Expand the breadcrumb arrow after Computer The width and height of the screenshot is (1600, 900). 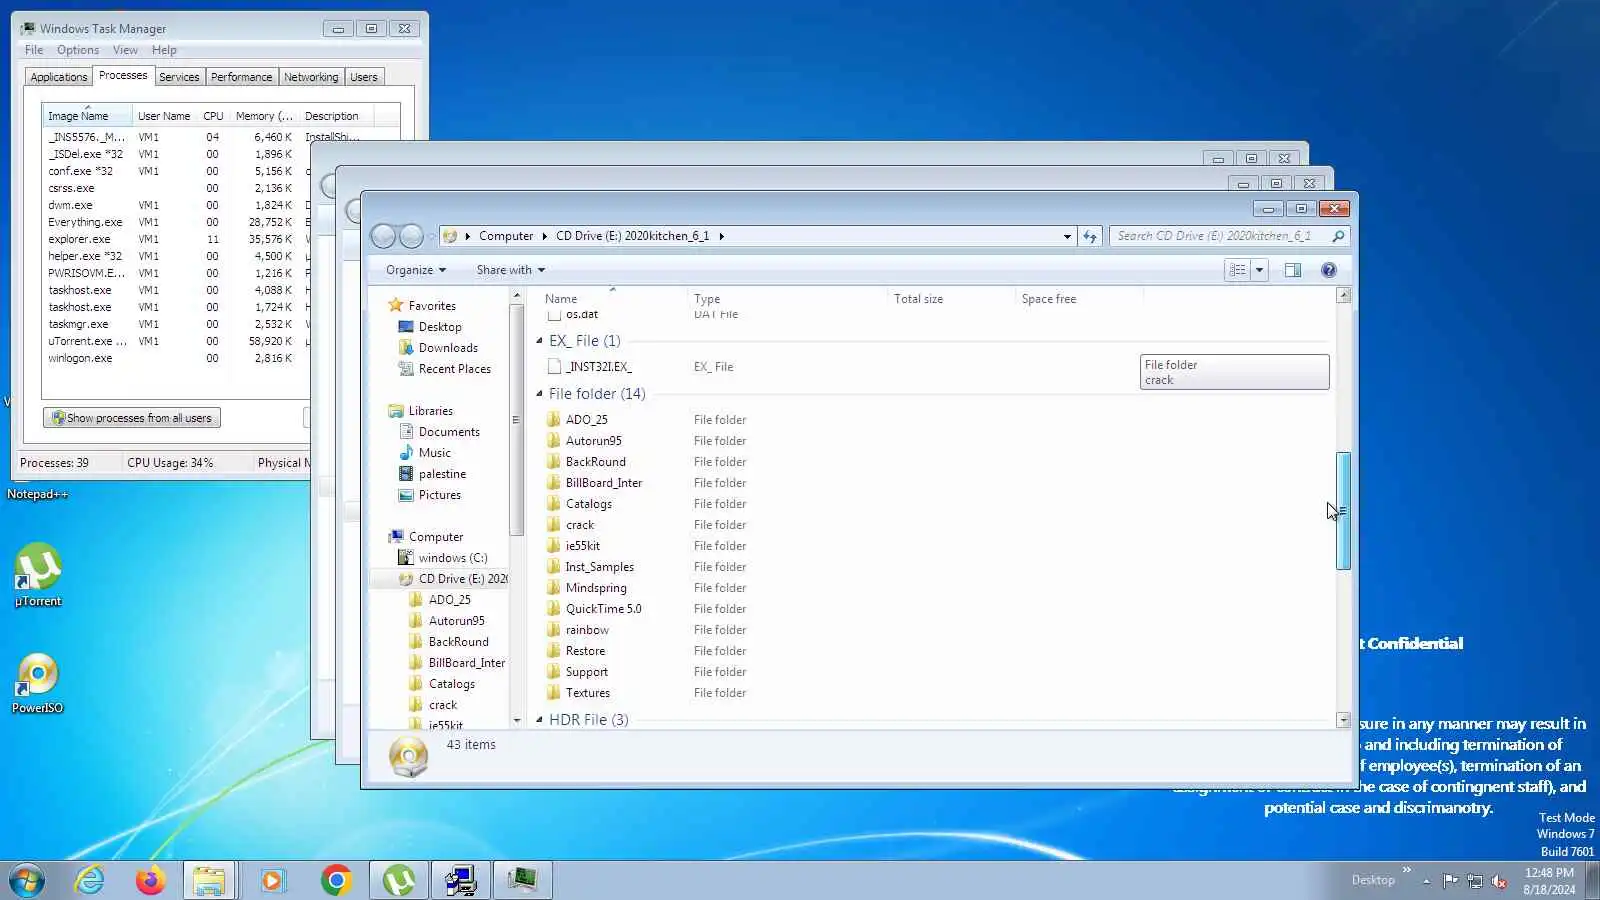[544, 236]
